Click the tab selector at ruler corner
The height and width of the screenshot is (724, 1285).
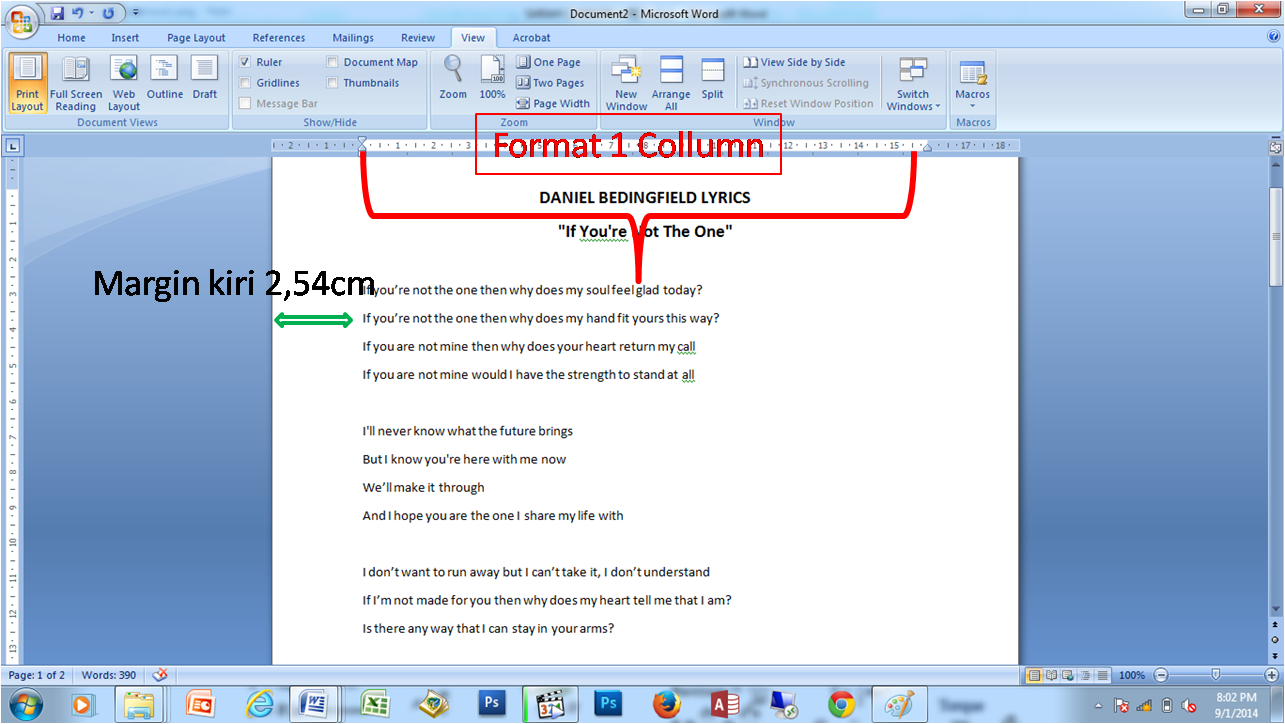13,146
